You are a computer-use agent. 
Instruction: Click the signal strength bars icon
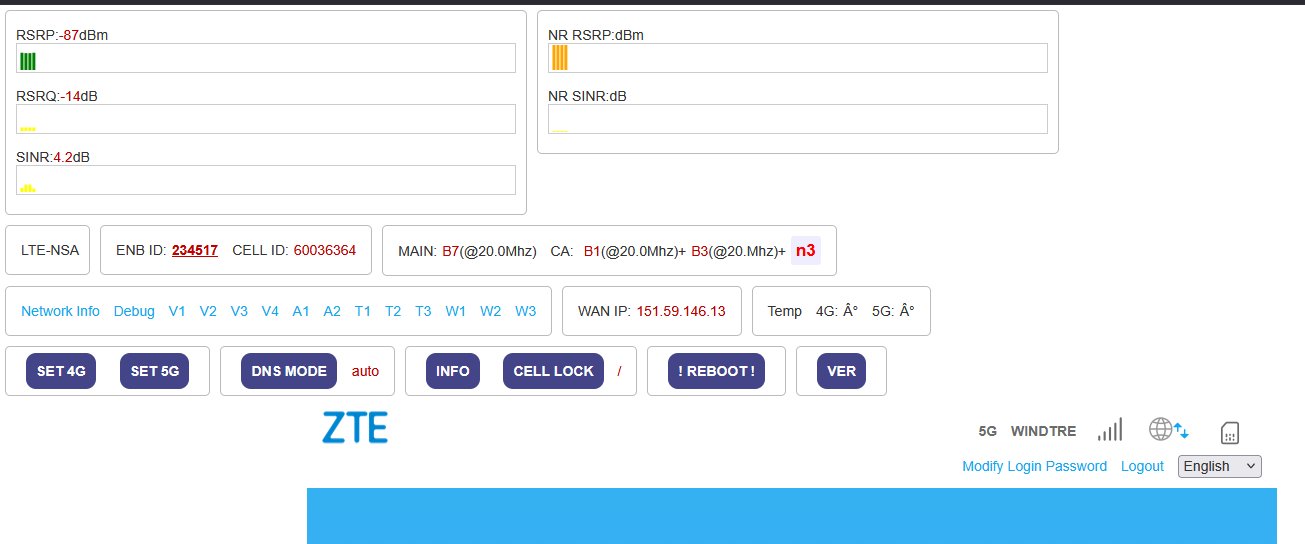[x=1110, y=430]
